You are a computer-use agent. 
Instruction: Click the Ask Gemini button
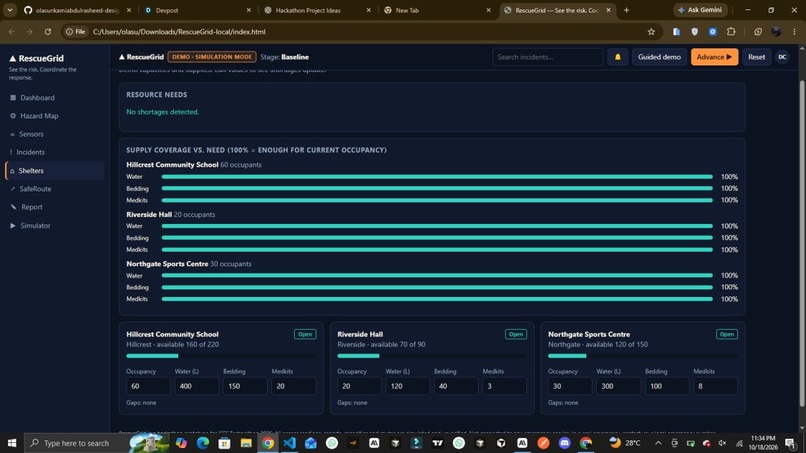pyautogui.click(x=700, y=10)
